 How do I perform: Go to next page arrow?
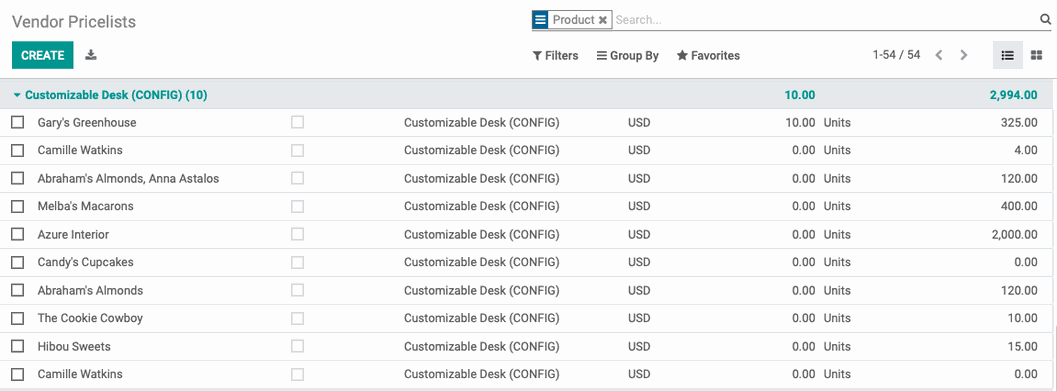[964, 55]
